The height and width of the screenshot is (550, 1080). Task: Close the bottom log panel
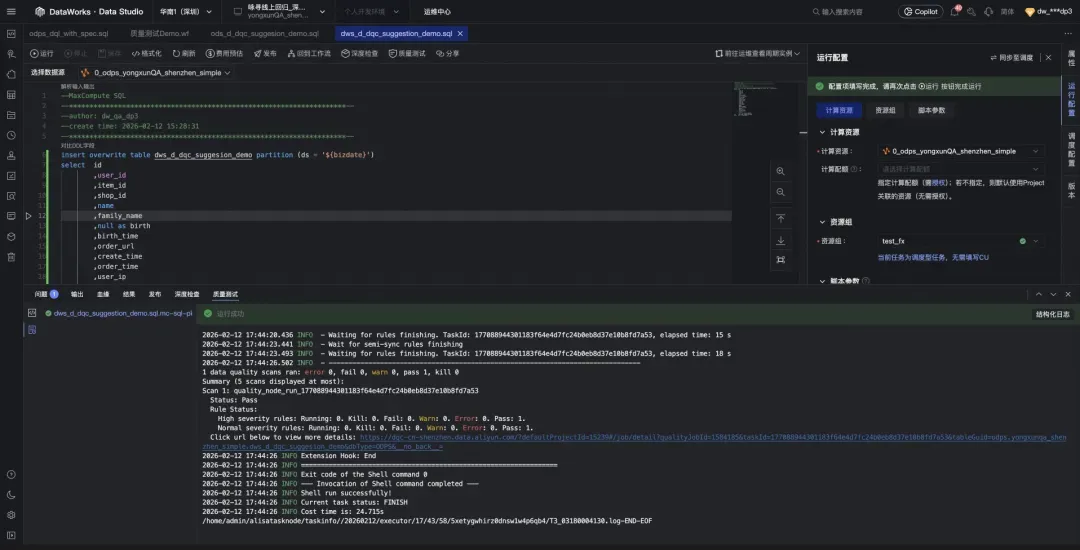pyautogui.click(x=1068, y=294)
